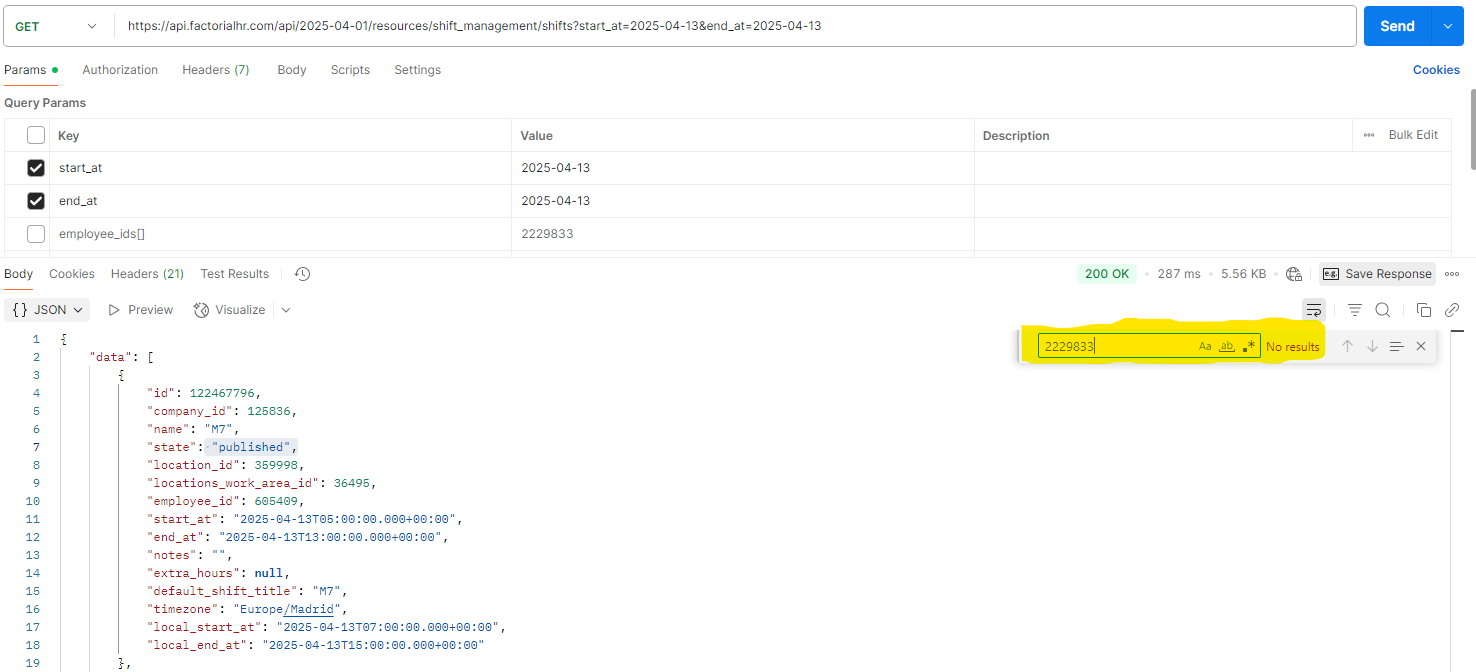Open response history clock icon
The image size is (1476, 672).
tap(303, 274)
